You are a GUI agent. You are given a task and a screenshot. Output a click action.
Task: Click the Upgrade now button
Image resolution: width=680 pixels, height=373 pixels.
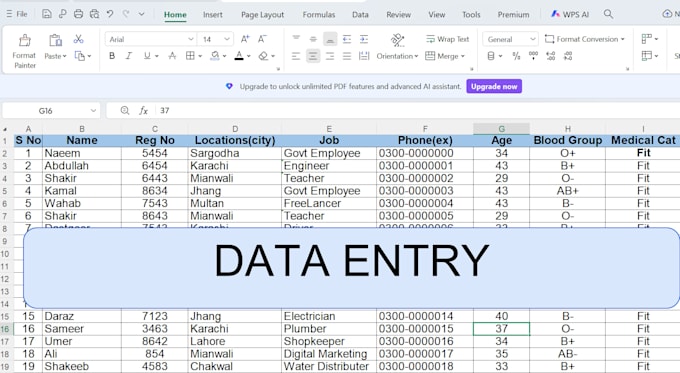[x=494, y=86]
